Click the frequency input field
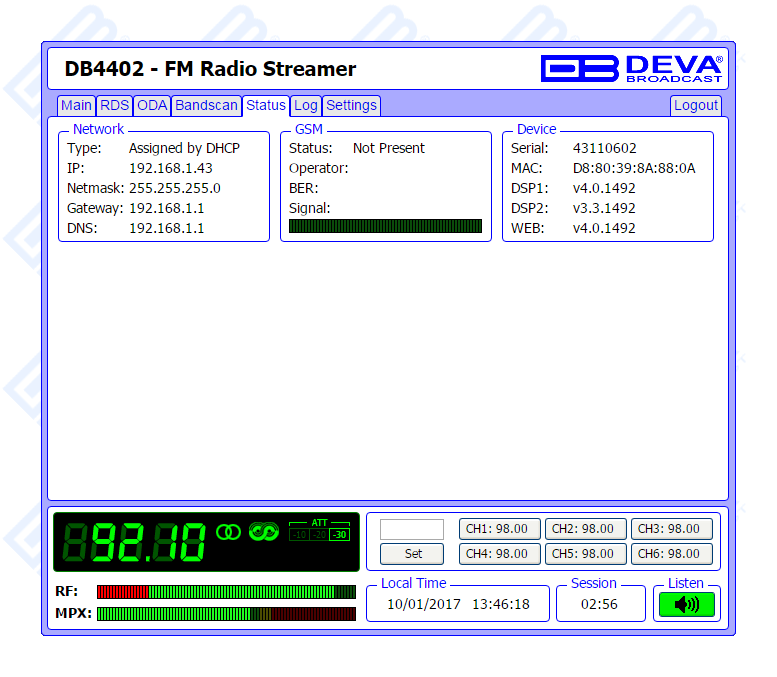777x677 pixels. (412, 530)
